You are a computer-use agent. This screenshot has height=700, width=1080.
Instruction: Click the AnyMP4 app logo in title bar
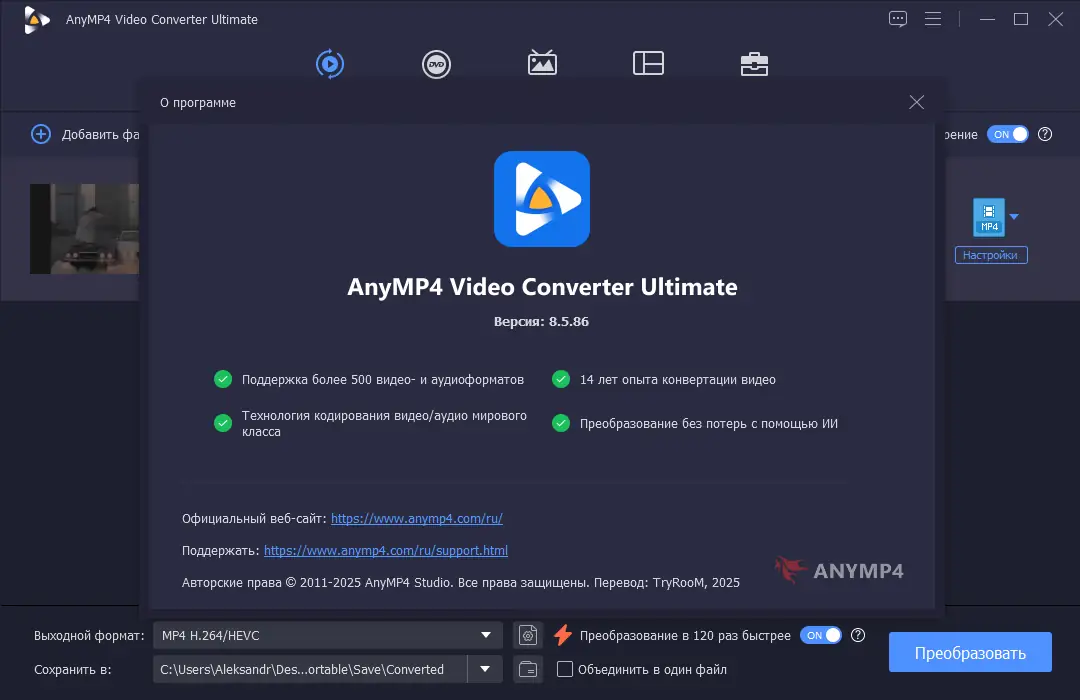click(36, 19)
